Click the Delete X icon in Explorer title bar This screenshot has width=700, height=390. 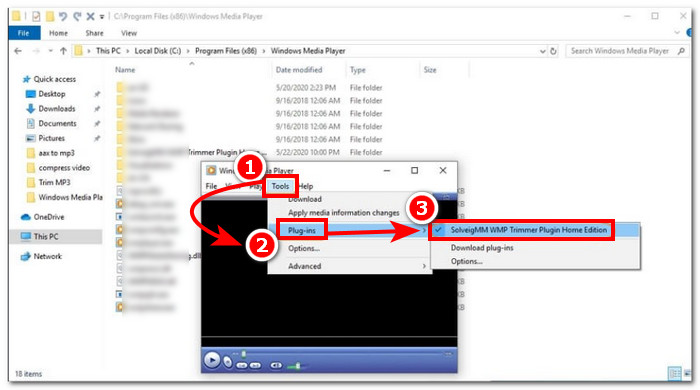pos(90,17)
